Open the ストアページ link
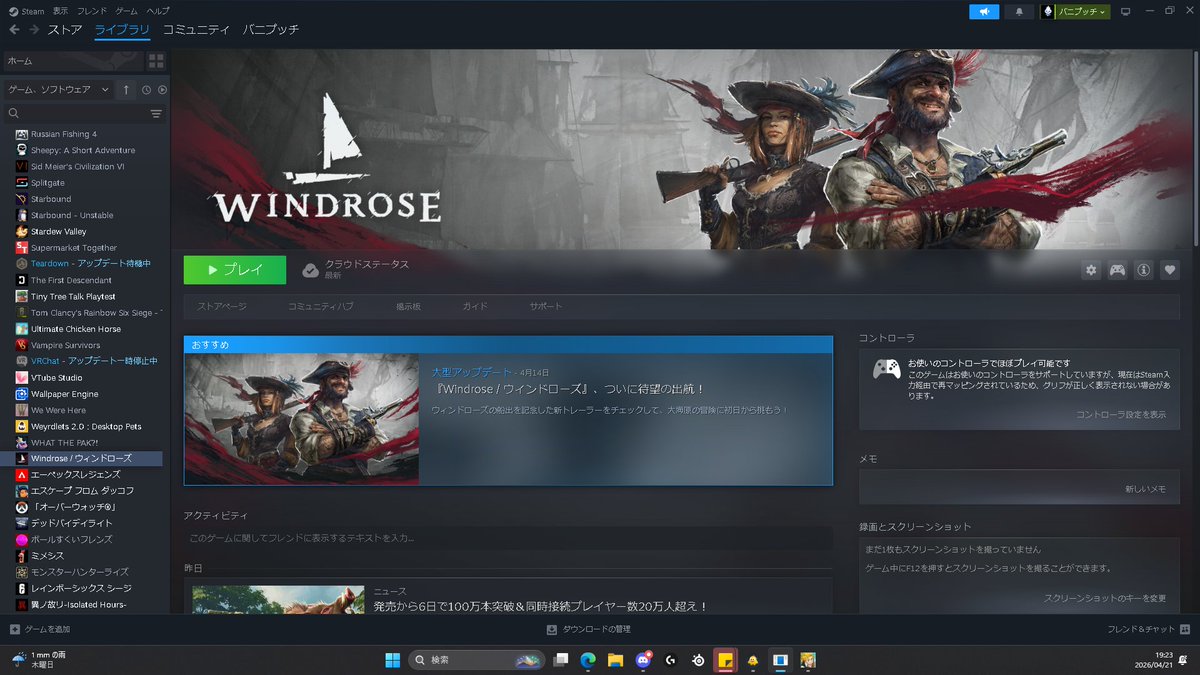This screenshot has height=675, width=1200. [222, 306]
